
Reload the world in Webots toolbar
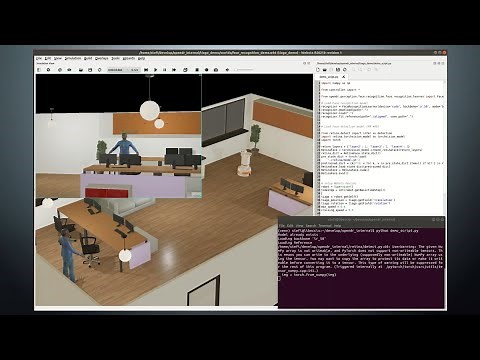(99, 70)
